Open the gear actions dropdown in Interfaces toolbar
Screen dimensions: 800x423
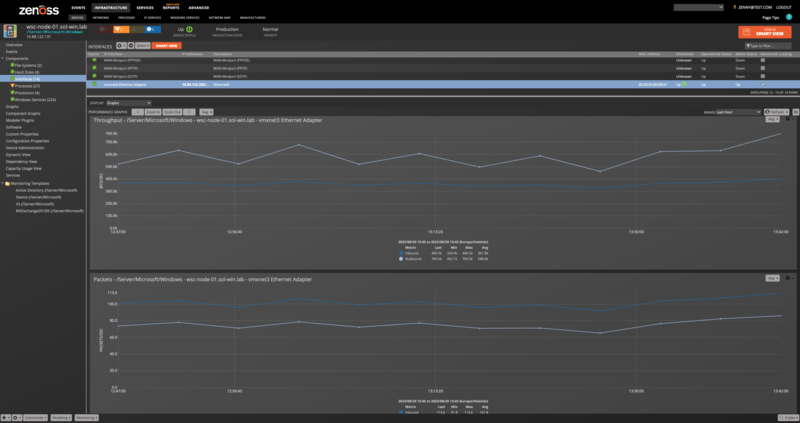(121, 46)
